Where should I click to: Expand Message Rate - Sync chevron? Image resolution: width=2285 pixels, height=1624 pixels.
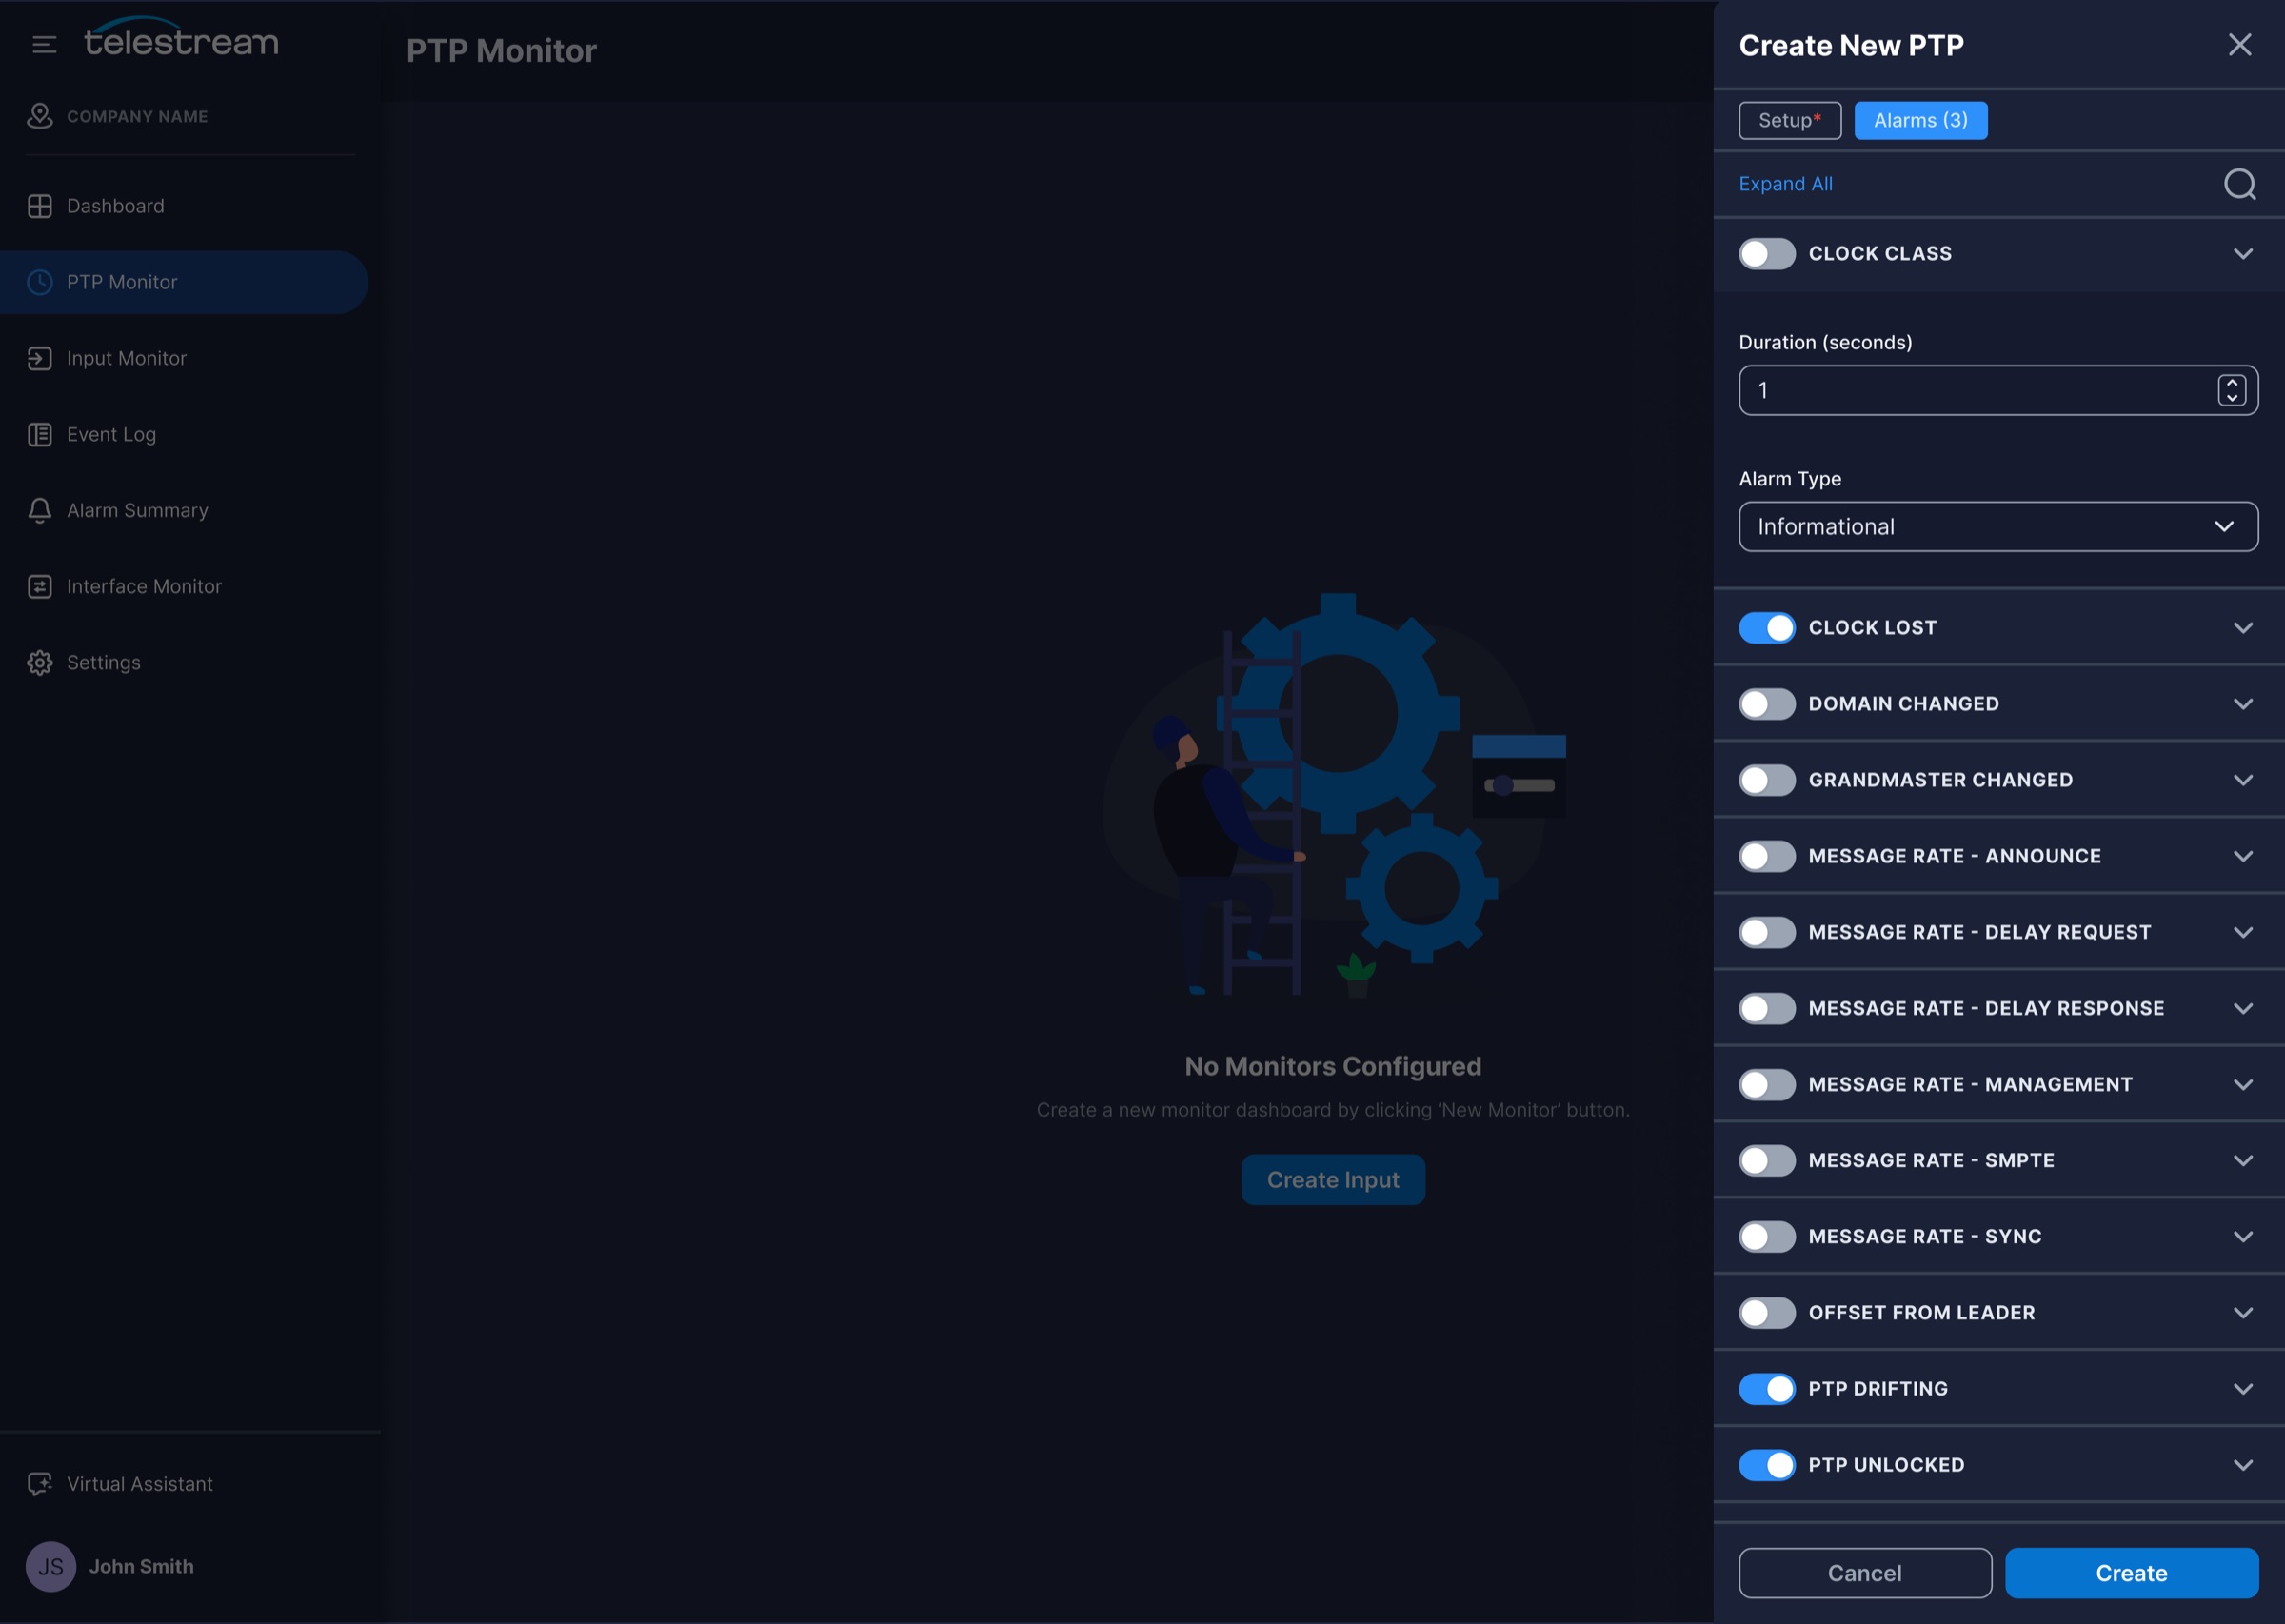point(2243,1236)
